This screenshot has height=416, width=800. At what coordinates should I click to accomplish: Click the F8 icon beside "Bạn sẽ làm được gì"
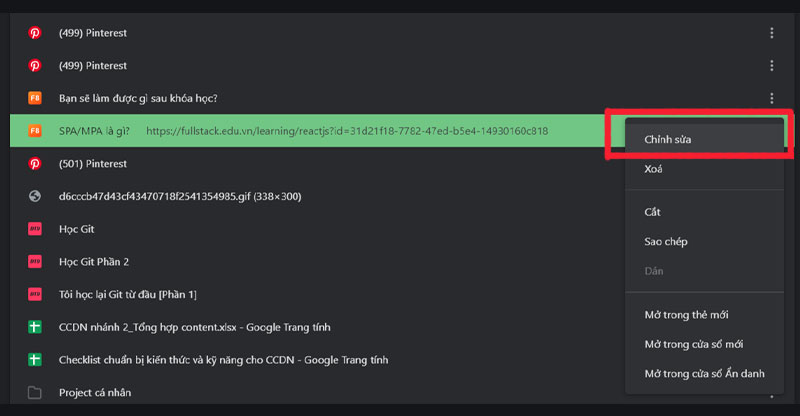pyautogui.click(x=35, y=98)
